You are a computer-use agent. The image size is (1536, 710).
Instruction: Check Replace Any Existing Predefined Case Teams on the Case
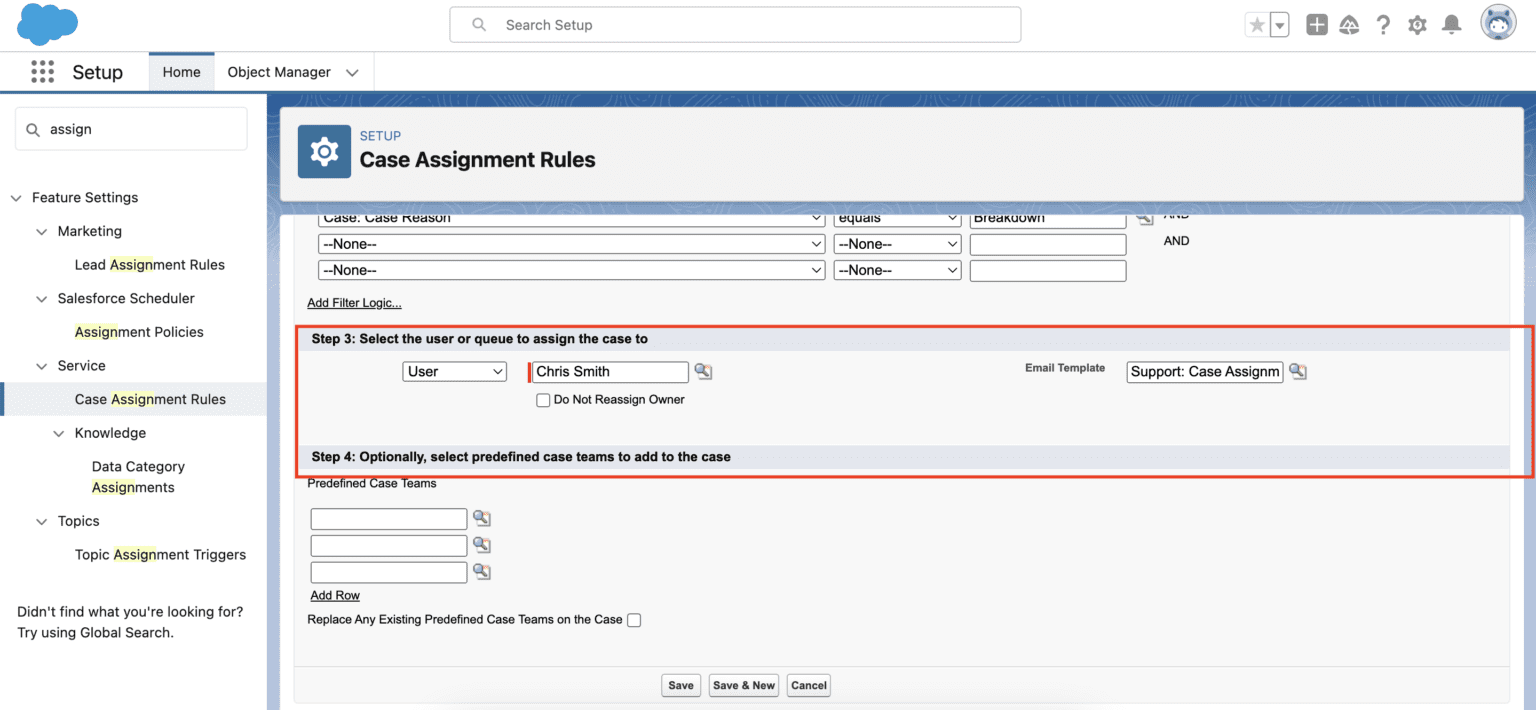[x=634, y=620]
